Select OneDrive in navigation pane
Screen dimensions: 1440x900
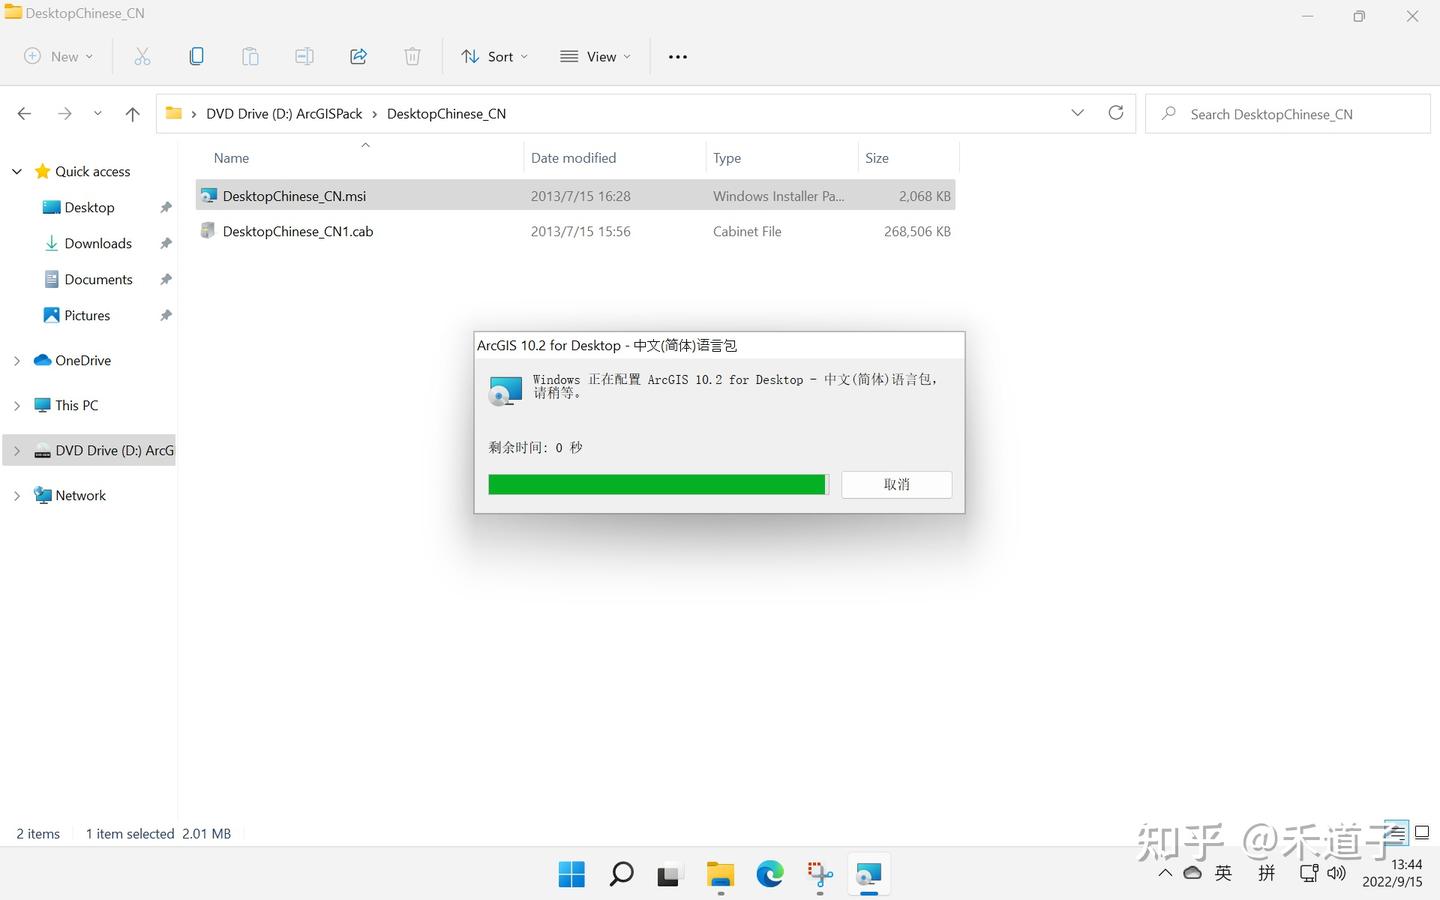click(83, 361)
